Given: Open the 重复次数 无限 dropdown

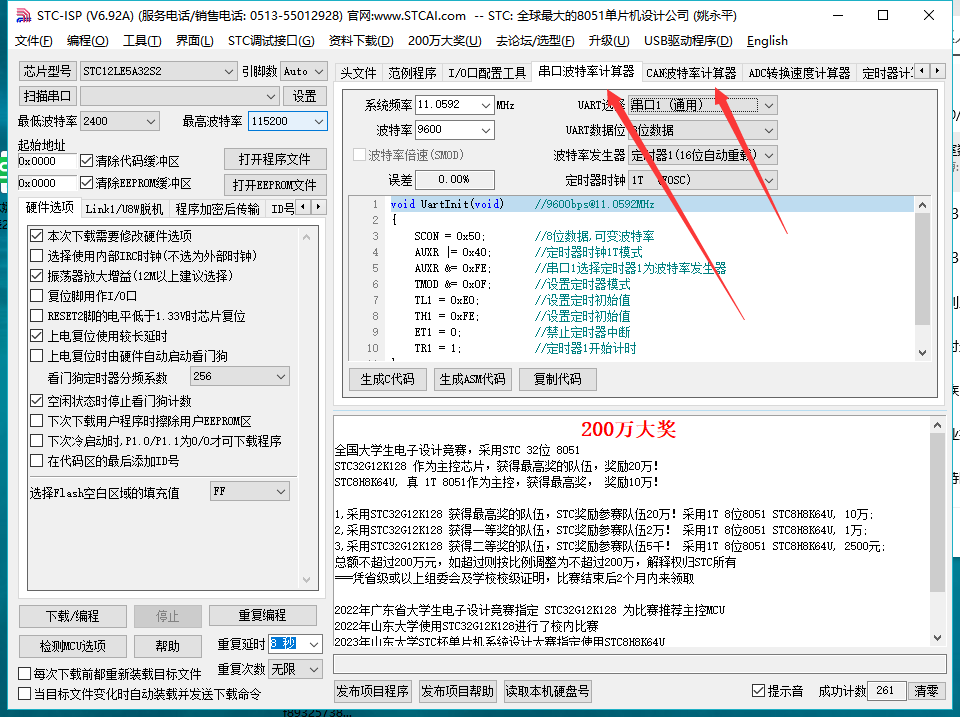Looking at the screenshot, I should click(295, 669).
